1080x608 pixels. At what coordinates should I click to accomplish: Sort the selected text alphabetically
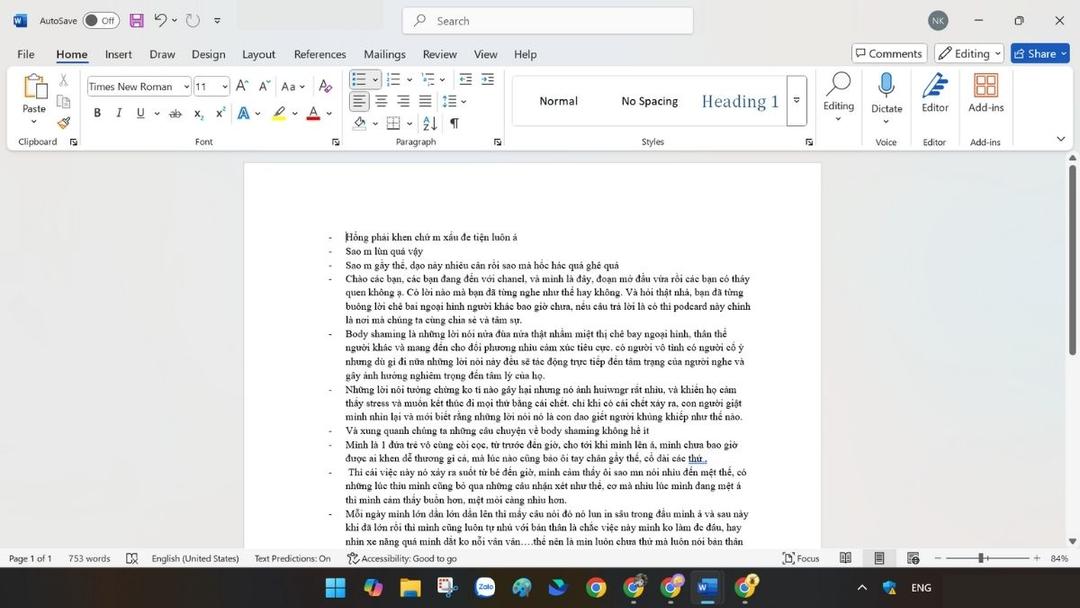[428, 122]
